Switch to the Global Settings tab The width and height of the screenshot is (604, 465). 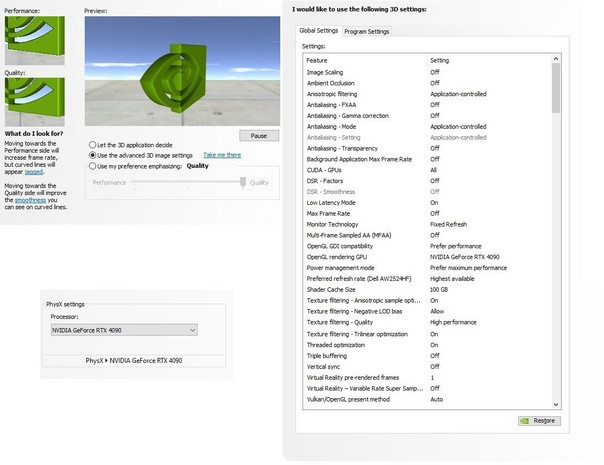pos(319,30)
